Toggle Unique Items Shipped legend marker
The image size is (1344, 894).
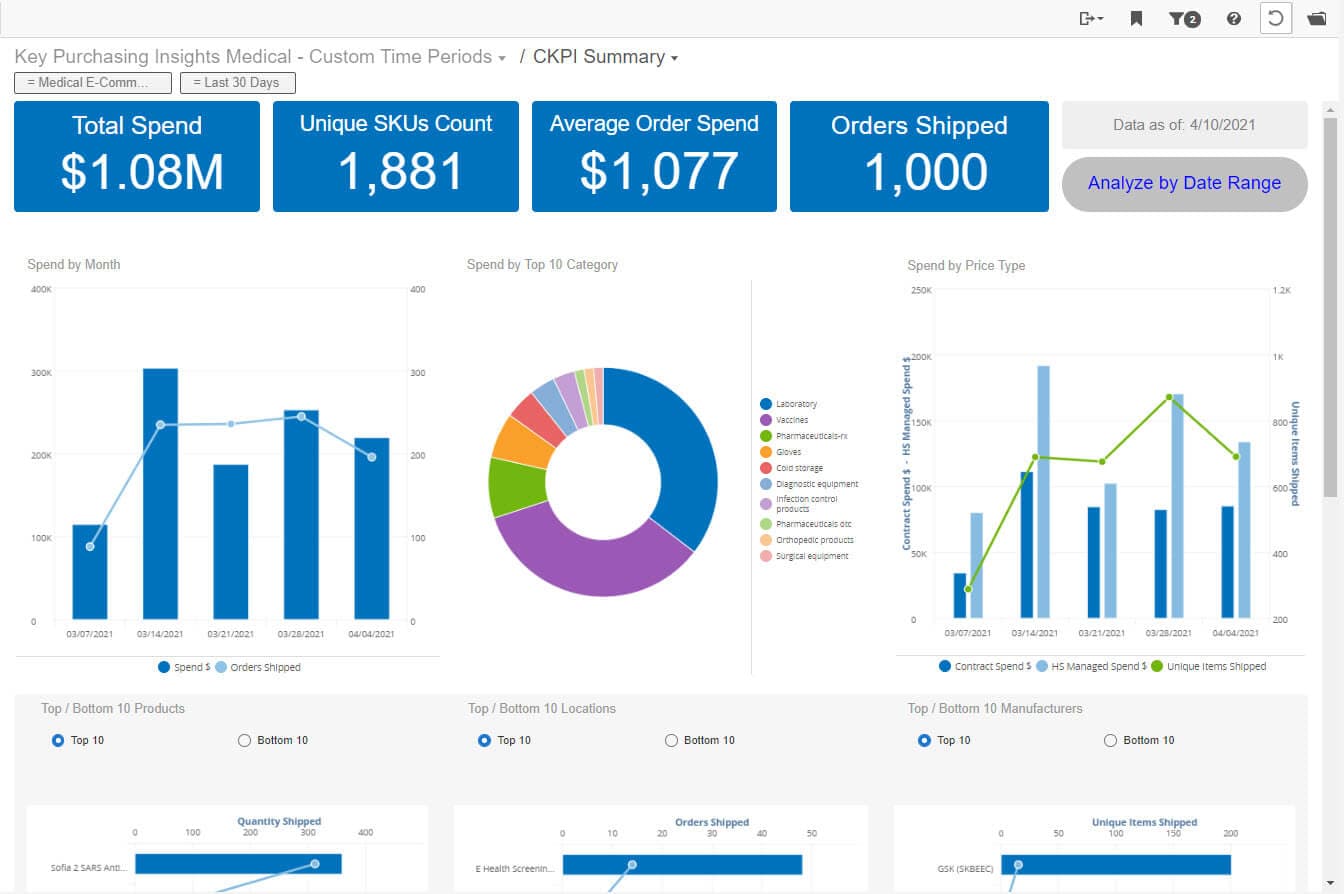click(1158, 666)
